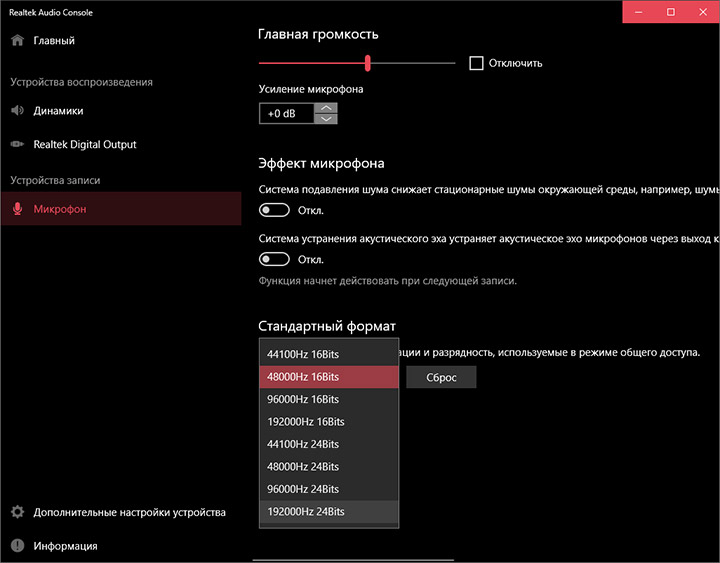The image size is (720, 563).
Task: Click the red microphone icon in sidebar
Action: click(17, 209)
